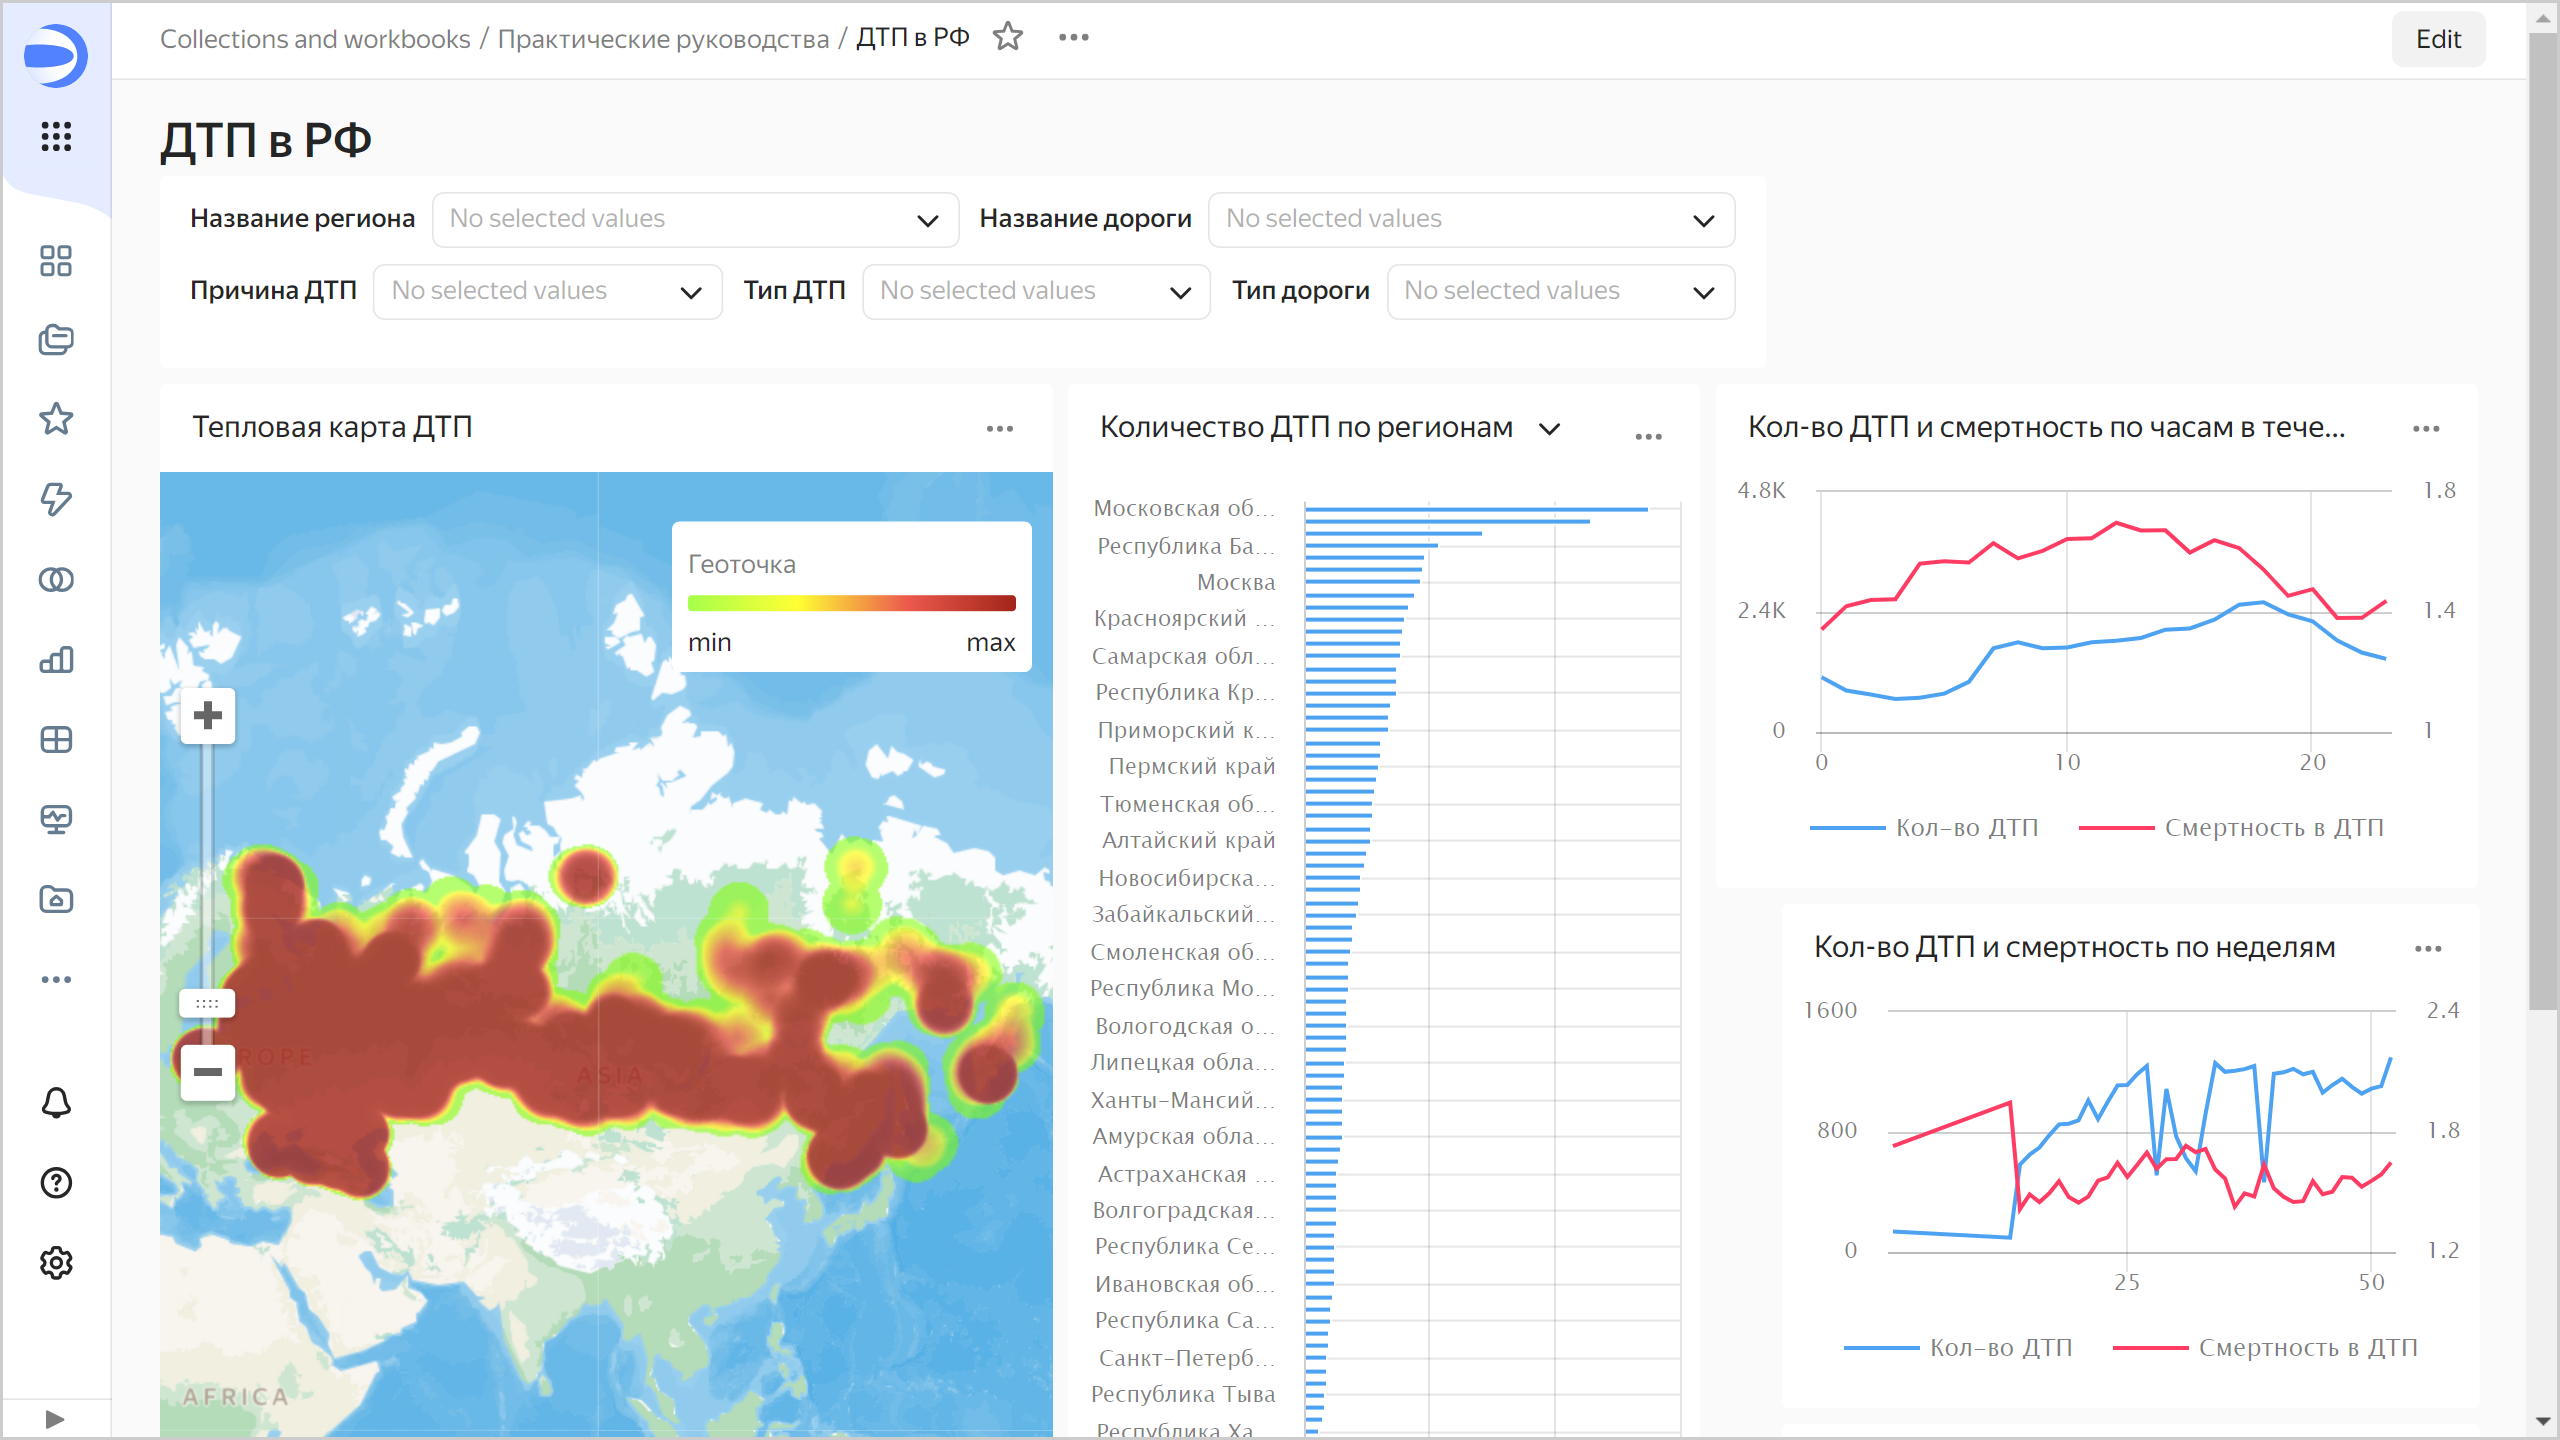Viewport: 2560px width, 1440px height.
Task: Go to Collections and workbooks breadcrumb
Action: click(x=315, y=38)
